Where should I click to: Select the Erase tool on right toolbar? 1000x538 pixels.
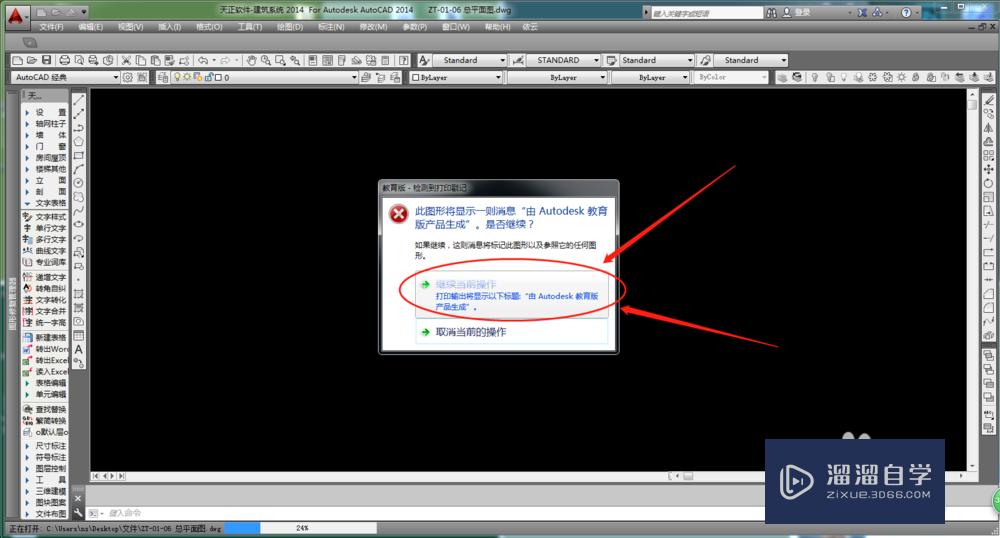pyautogui.click(x=989, y=100)
